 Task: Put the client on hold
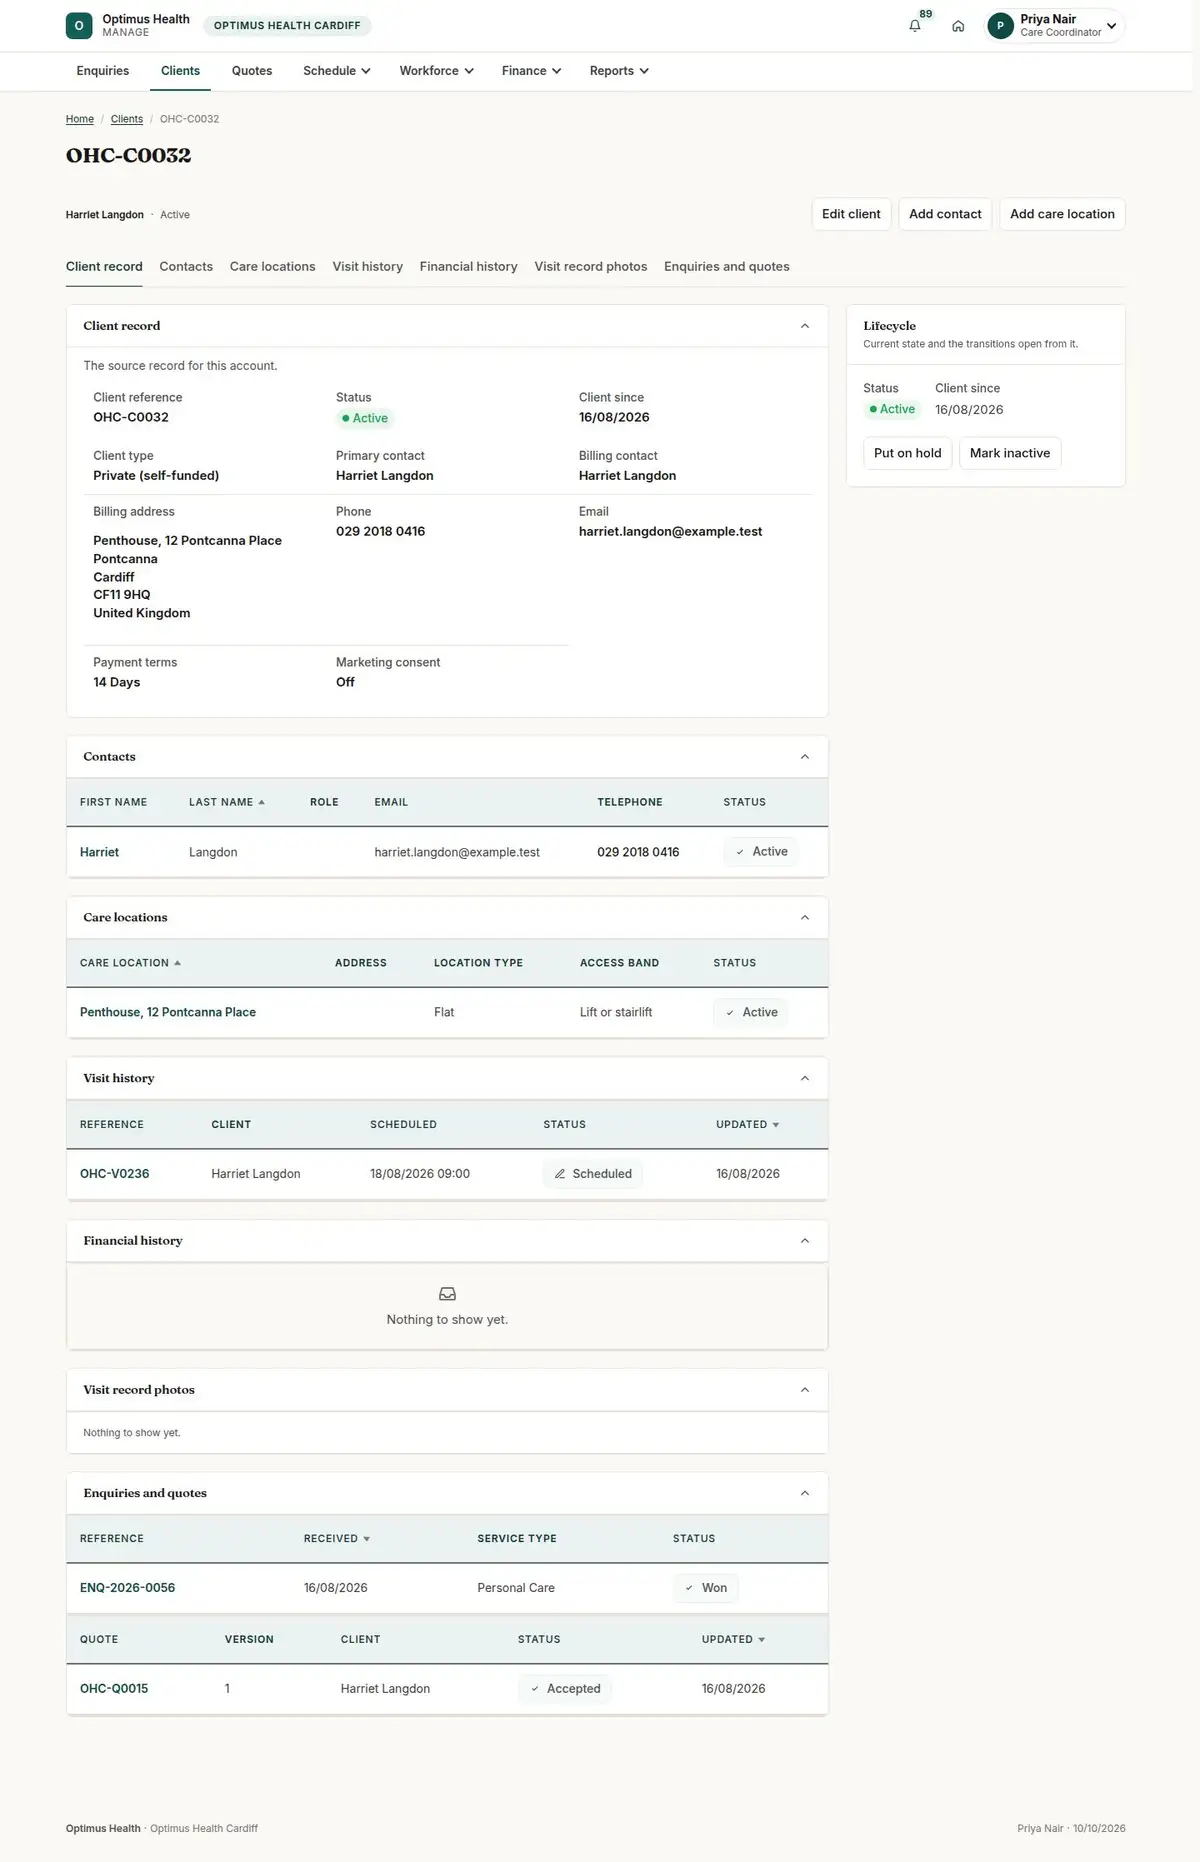tap(907, 453)
